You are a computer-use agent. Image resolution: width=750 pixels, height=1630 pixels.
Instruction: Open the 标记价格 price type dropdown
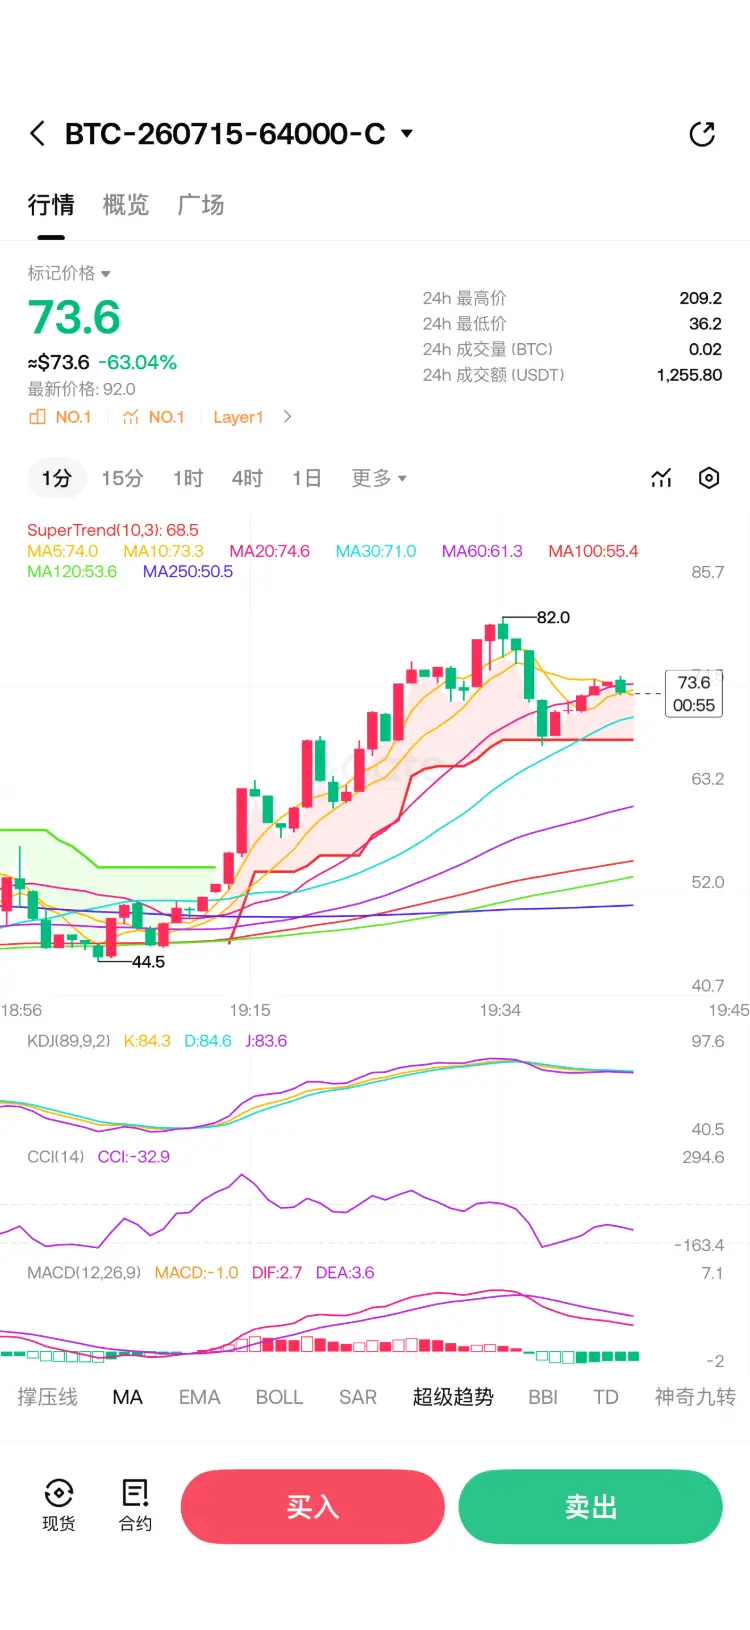pyautogui.click(x=68, y=273)
